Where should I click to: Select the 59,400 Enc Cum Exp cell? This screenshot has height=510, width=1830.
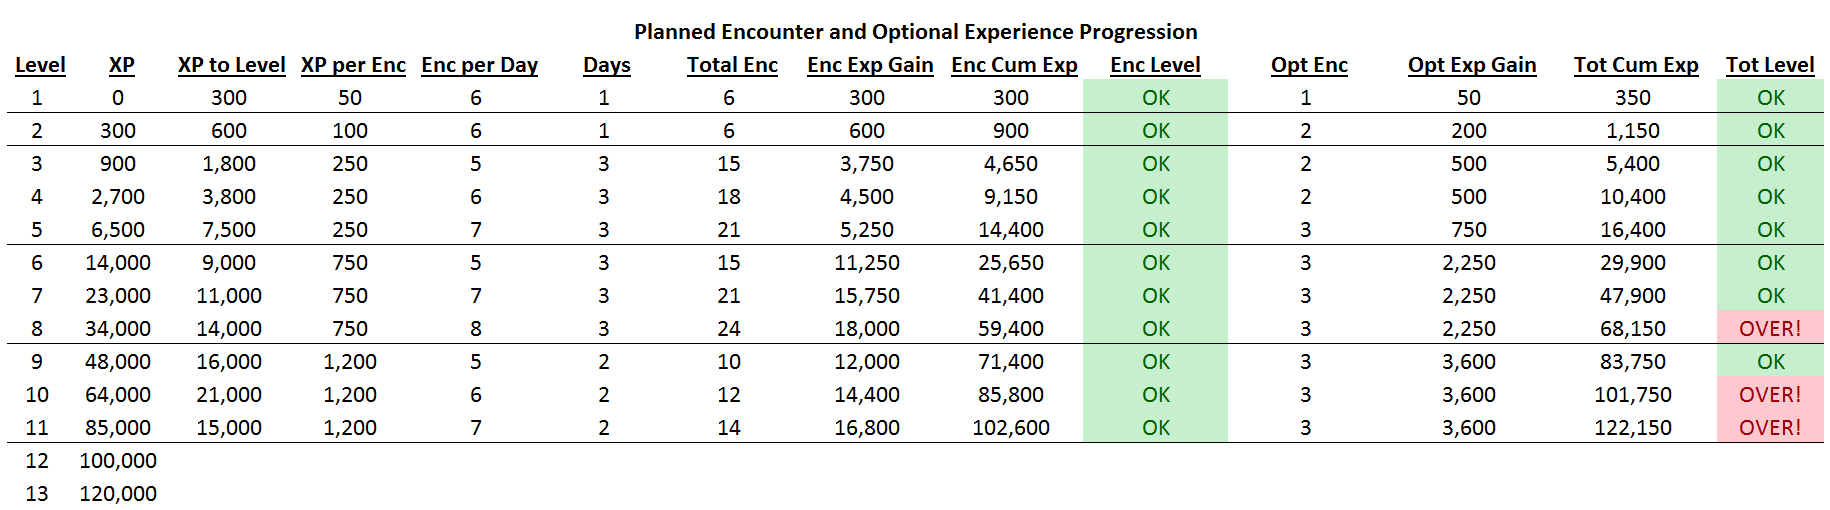click(x=1010, y=329)
